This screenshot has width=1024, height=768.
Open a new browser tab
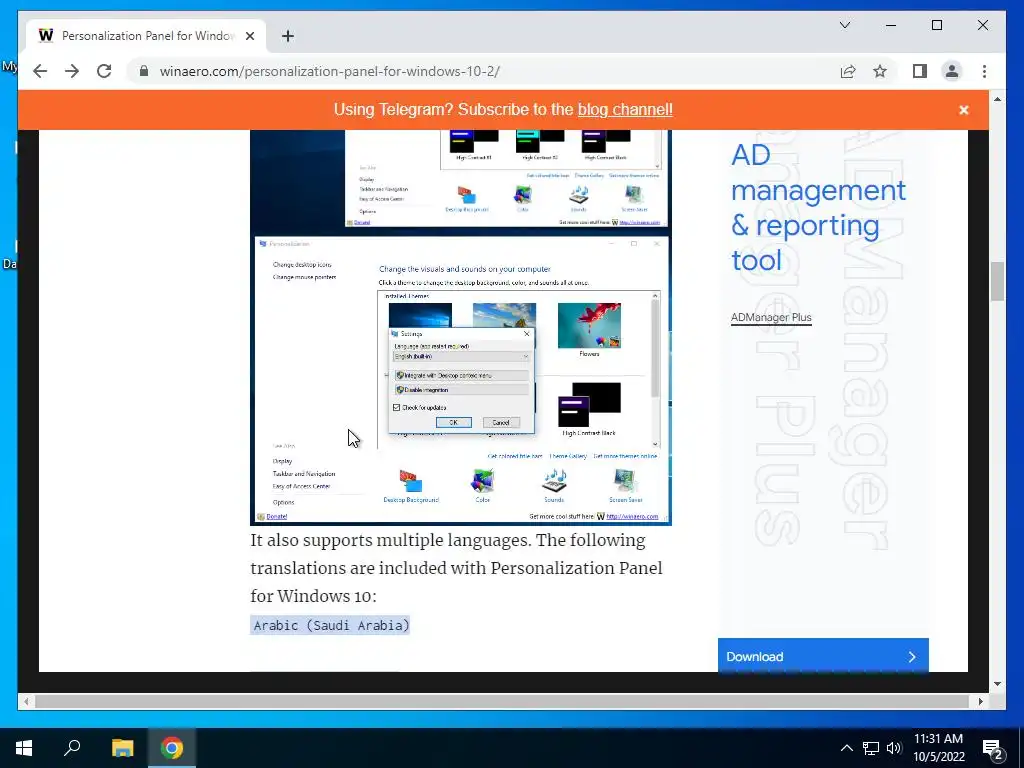tap(288, 36)
